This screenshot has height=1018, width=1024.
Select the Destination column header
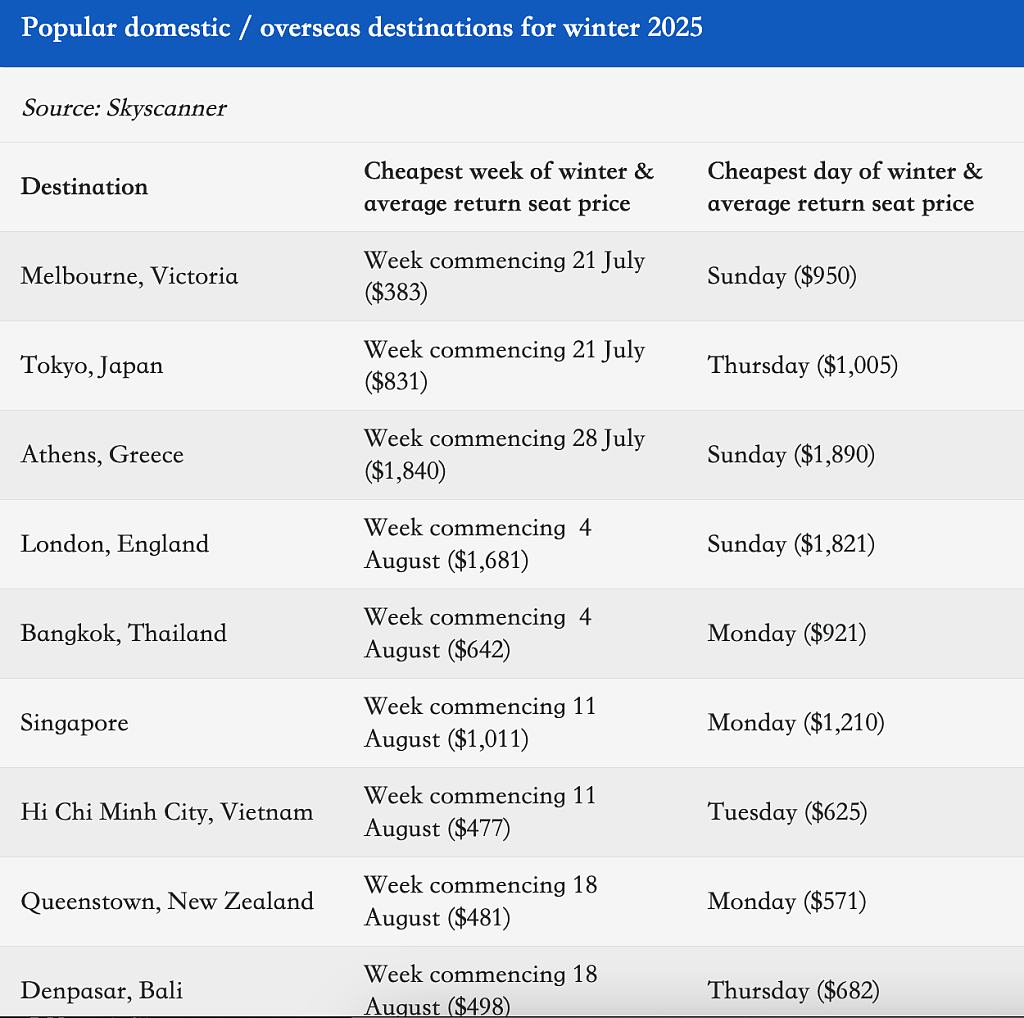click(x=84, y=187)
